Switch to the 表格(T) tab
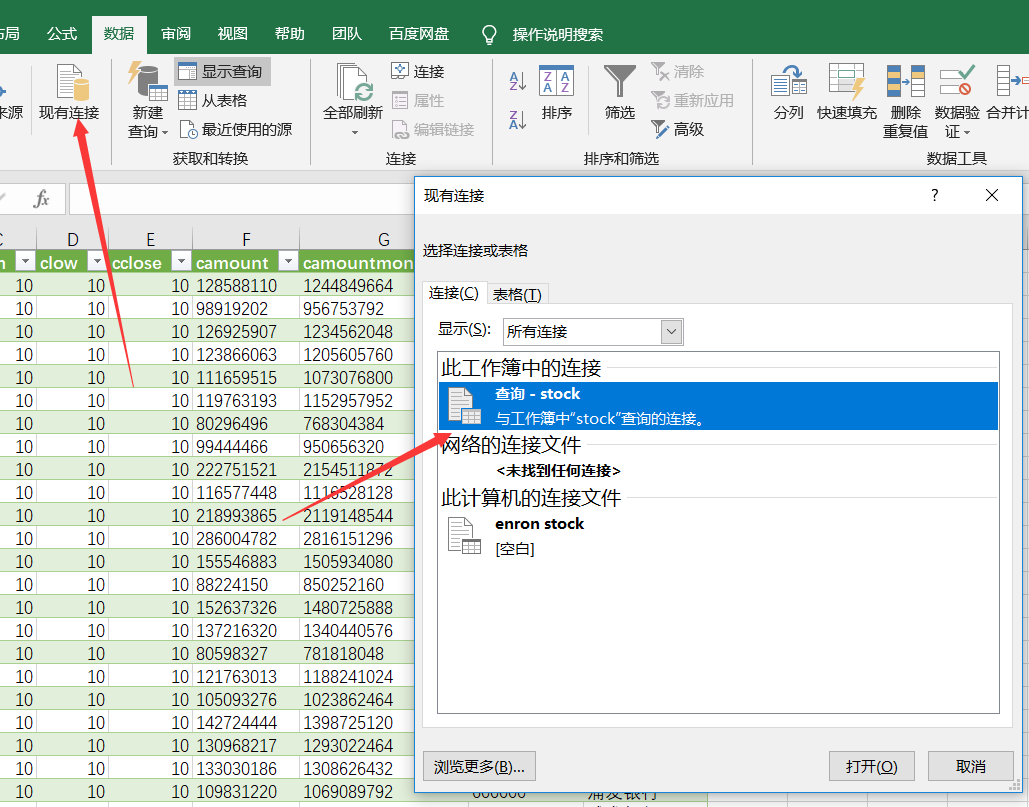 tap(517, 294)
